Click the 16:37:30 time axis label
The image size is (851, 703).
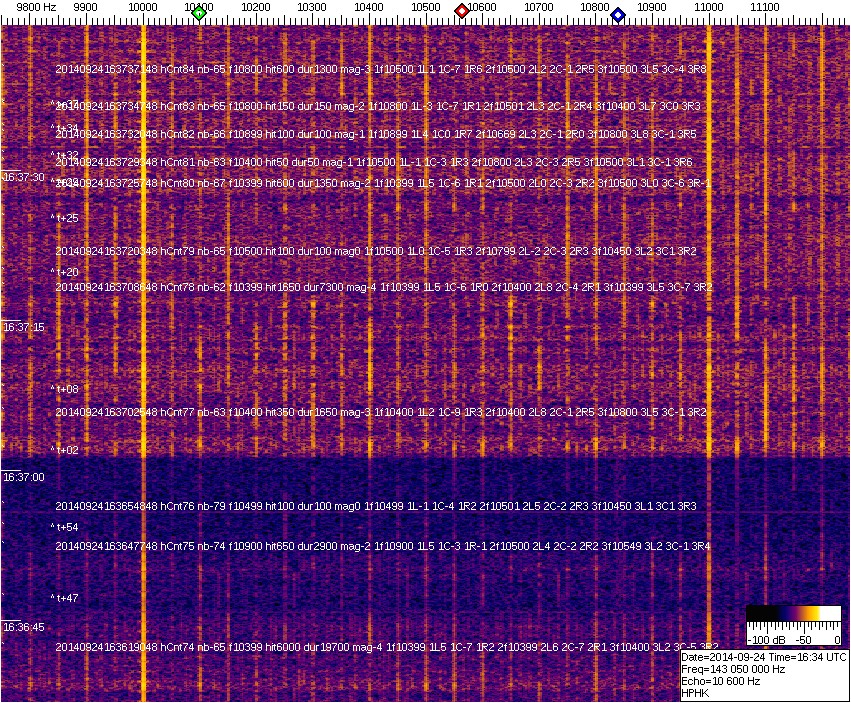(24, 177)
